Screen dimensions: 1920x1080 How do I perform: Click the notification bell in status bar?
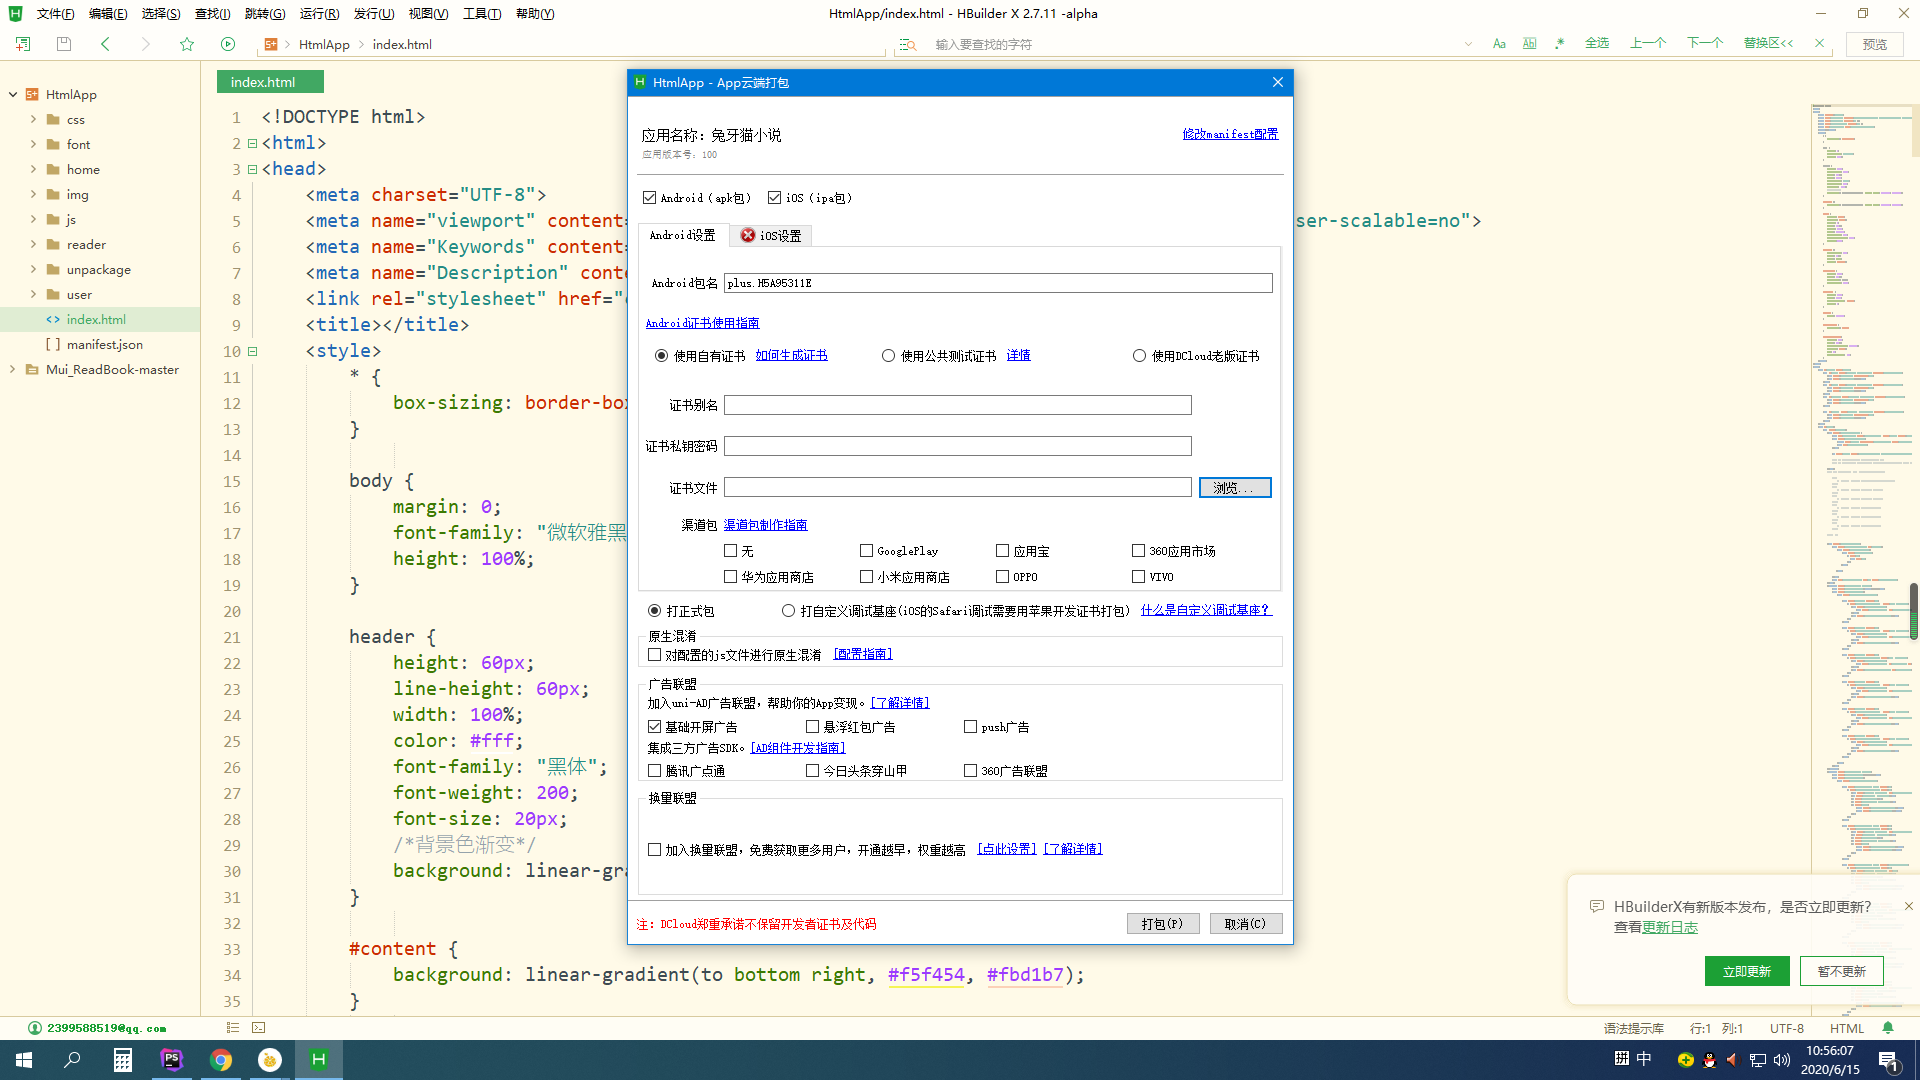point(1888,1028)
